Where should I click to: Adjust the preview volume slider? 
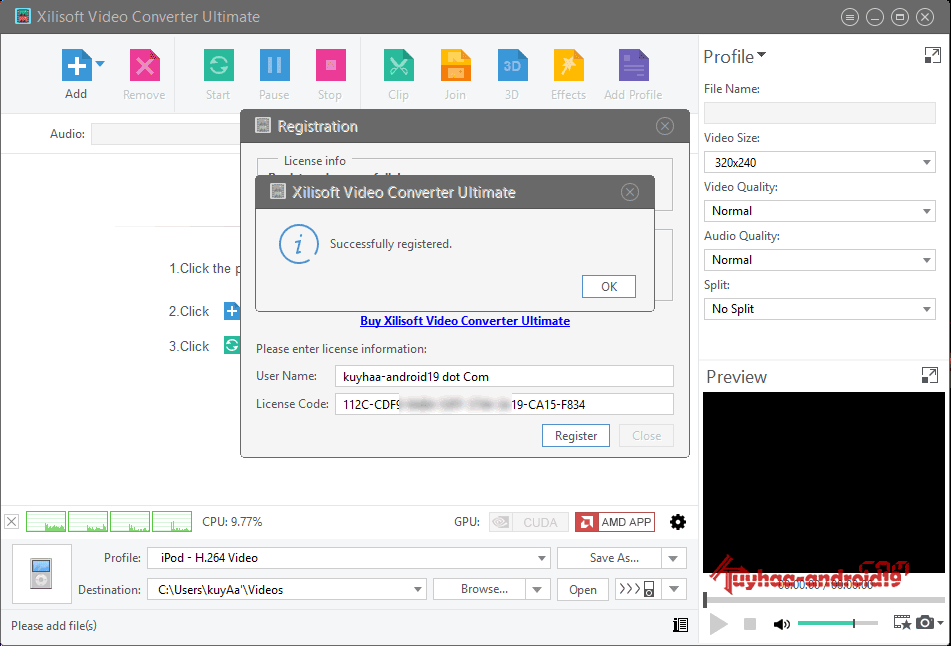tap(838, 623)
